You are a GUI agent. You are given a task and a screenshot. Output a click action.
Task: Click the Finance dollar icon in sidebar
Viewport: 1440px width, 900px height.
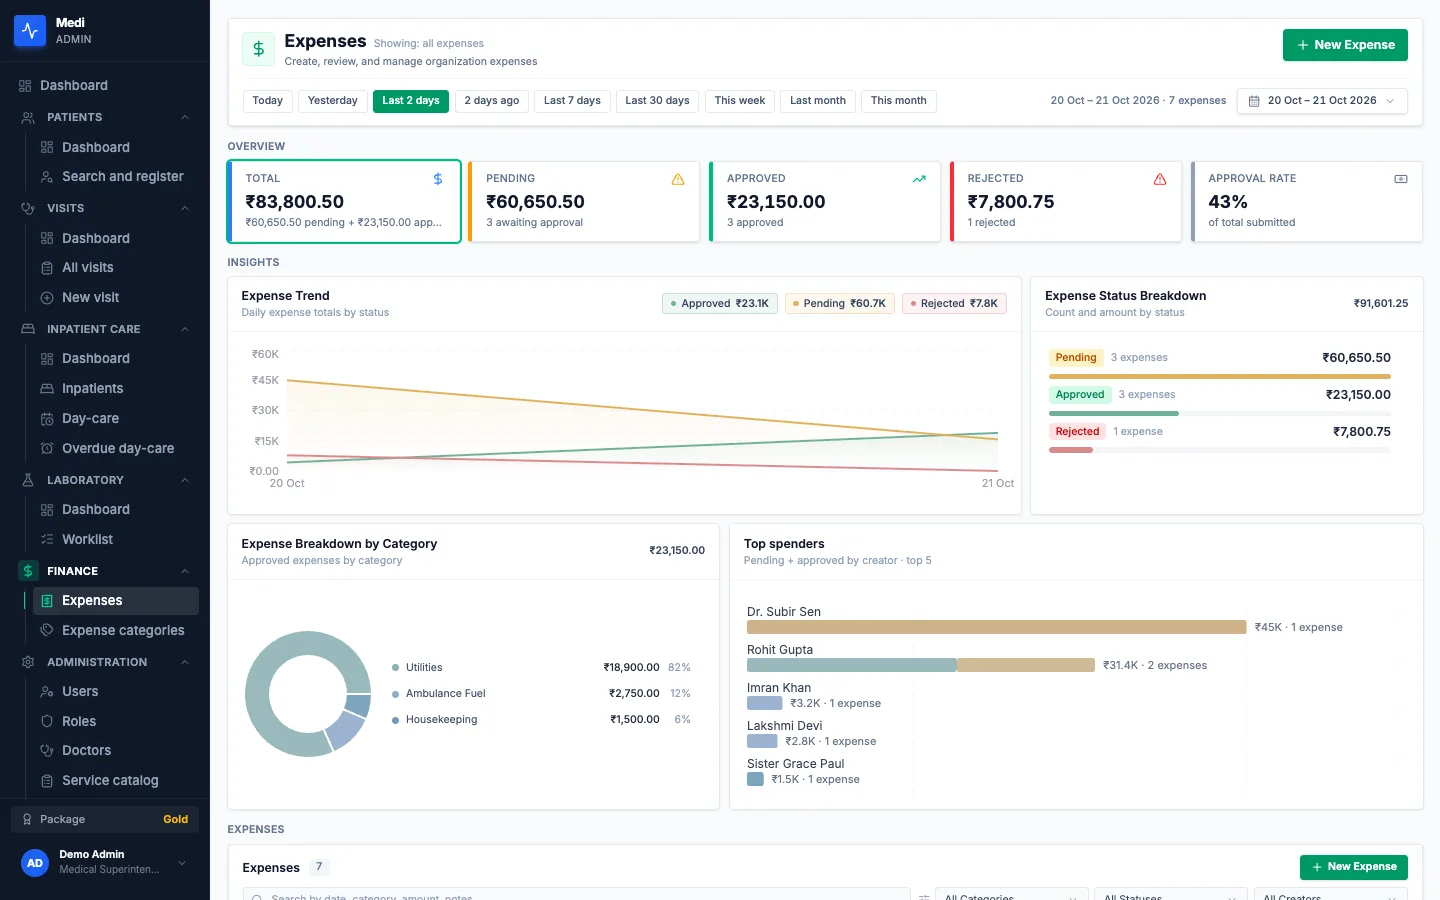click(28, 571)
